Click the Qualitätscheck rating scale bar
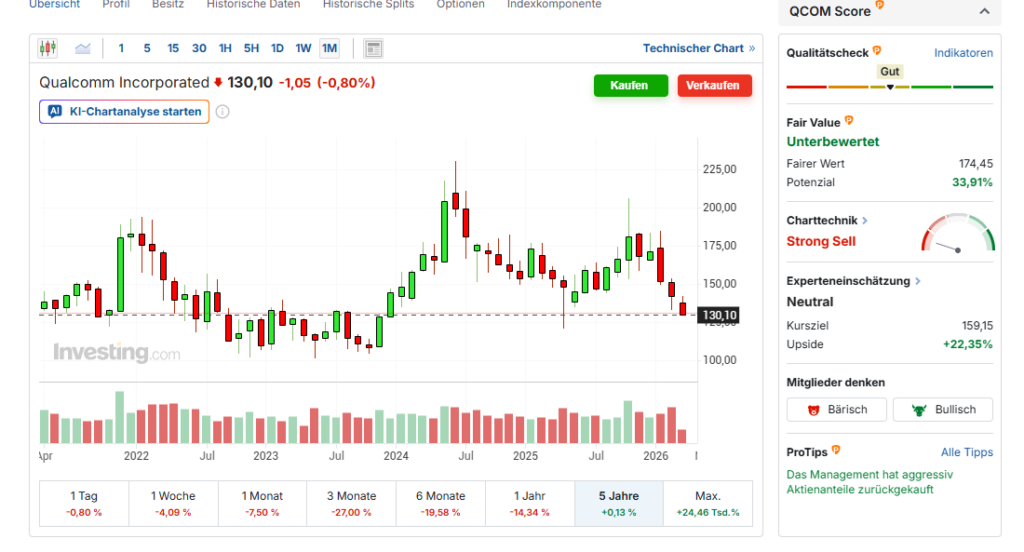The width and height of the screenshot is (1024, 552). coord(890,87)
